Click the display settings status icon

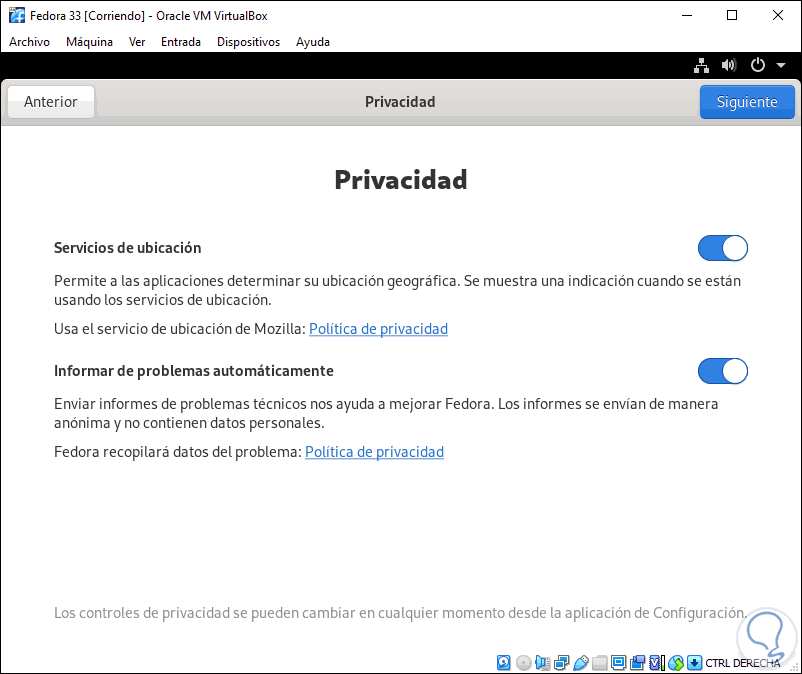tap(618, 663)
